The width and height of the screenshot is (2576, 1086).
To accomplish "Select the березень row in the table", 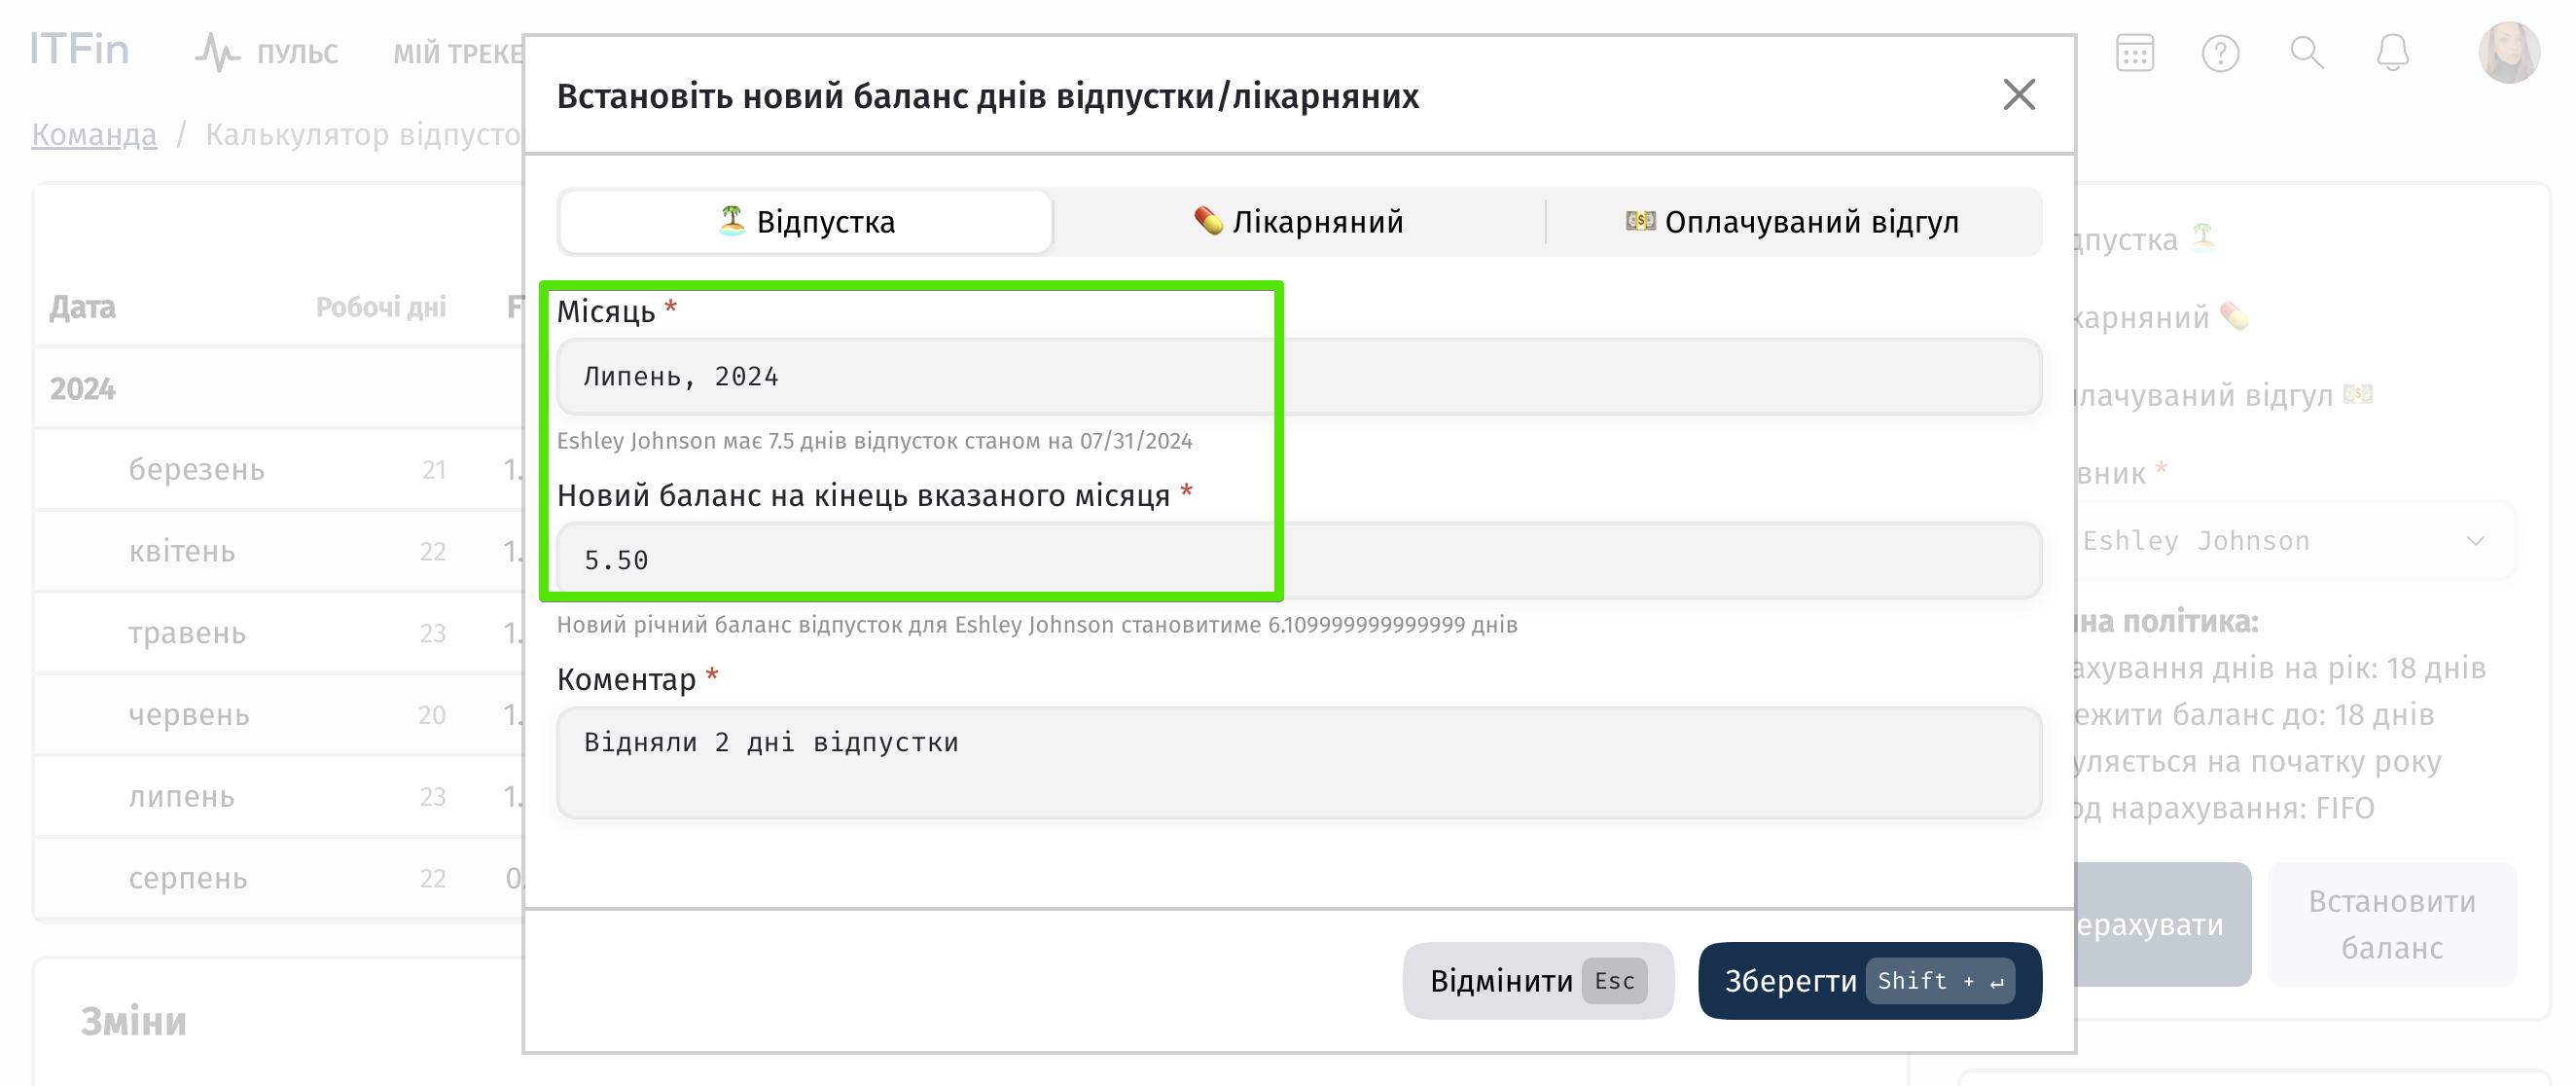I will click(x=280, y=470).
